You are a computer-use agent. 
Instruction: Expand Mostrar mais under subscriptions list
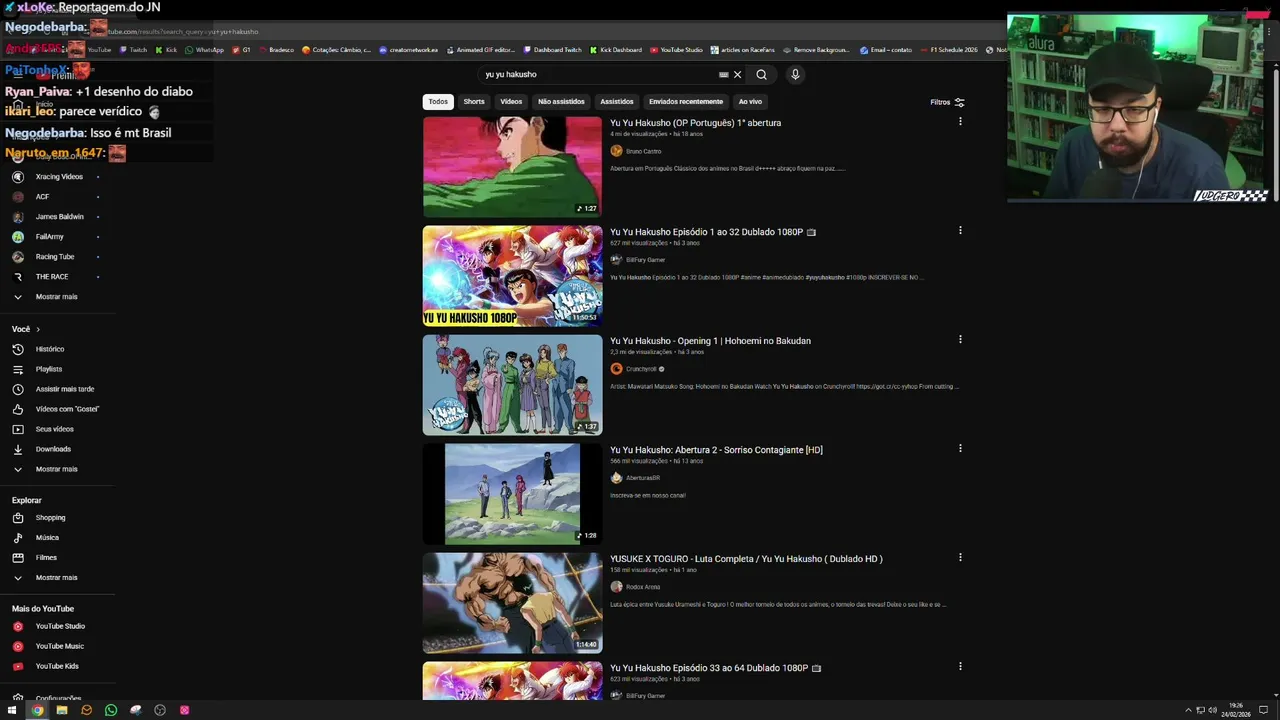pos(57,296)
